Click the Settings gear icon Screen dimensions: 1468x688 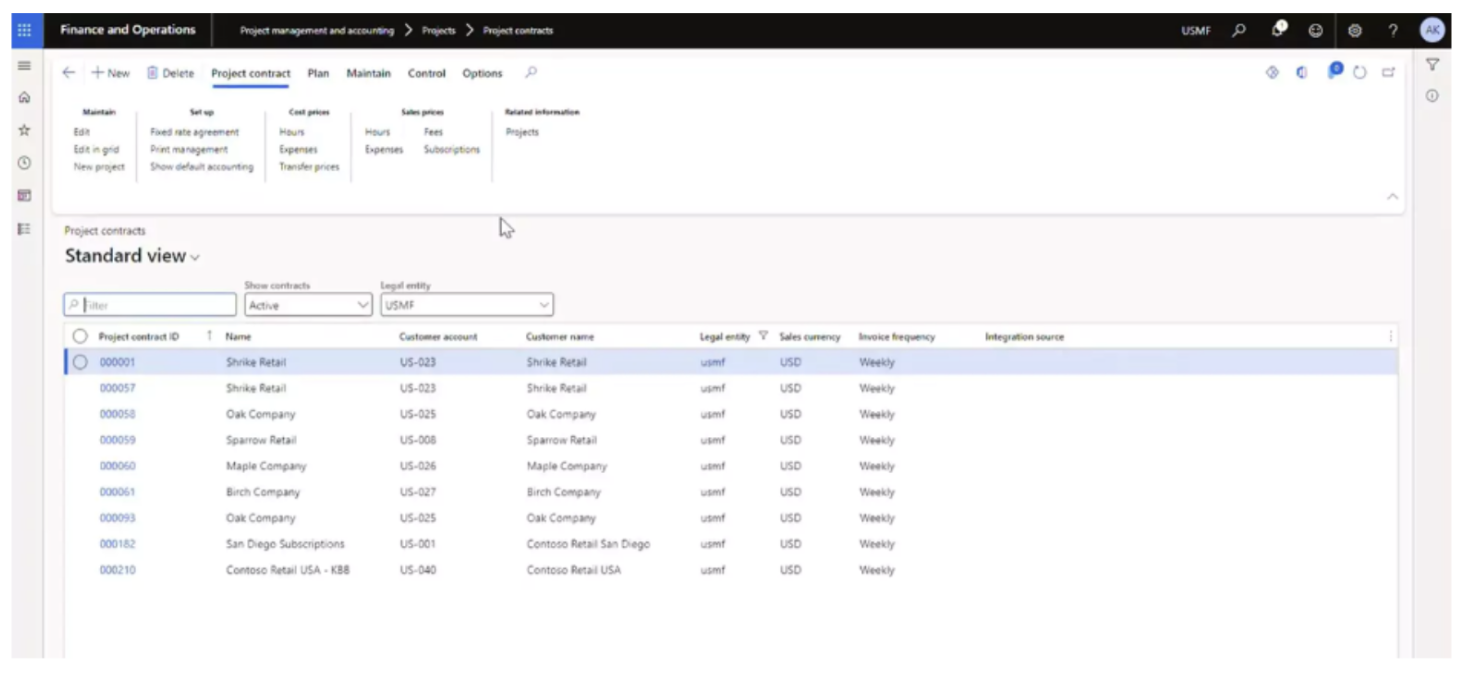point(1355,30)
